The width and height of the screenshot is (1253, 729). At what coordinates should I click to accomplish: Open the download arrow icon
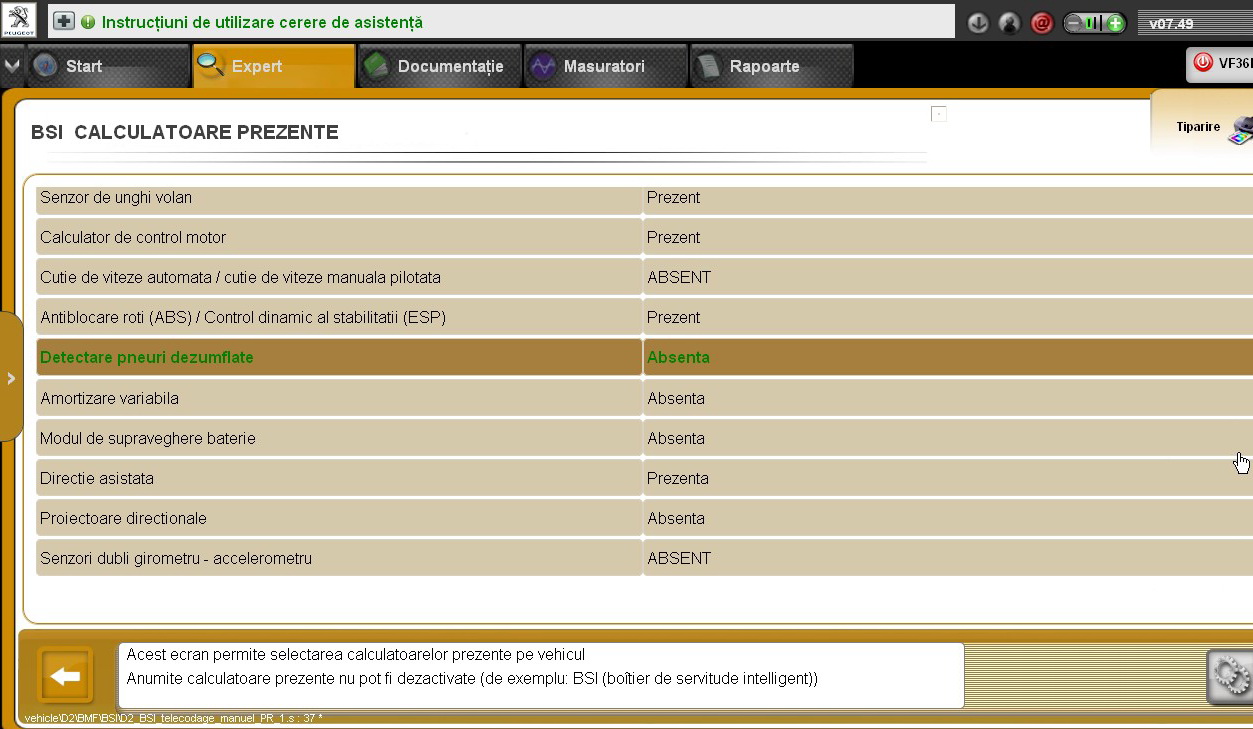[979, 23]
